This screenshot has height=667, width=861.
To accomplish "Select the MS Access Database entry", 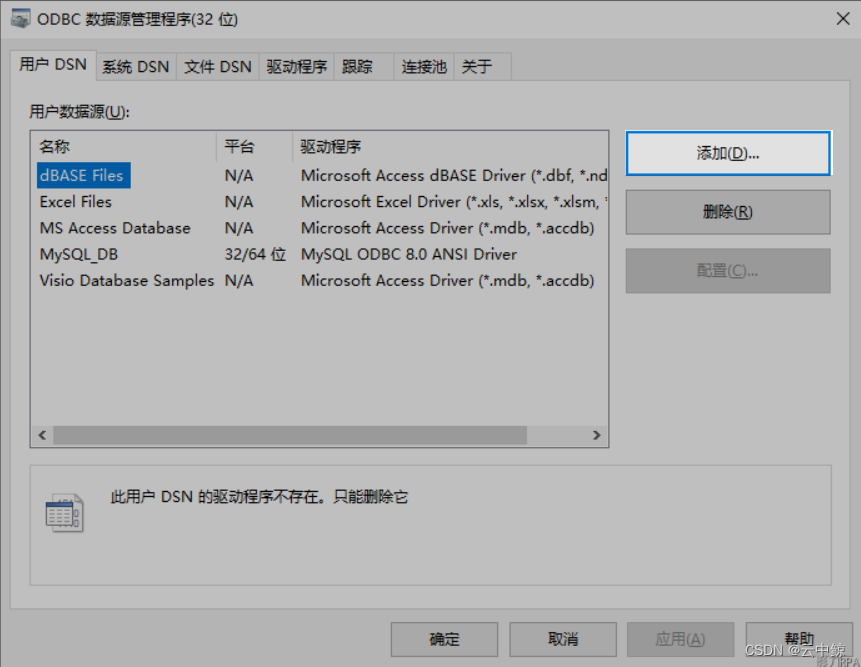I will 113,228.
